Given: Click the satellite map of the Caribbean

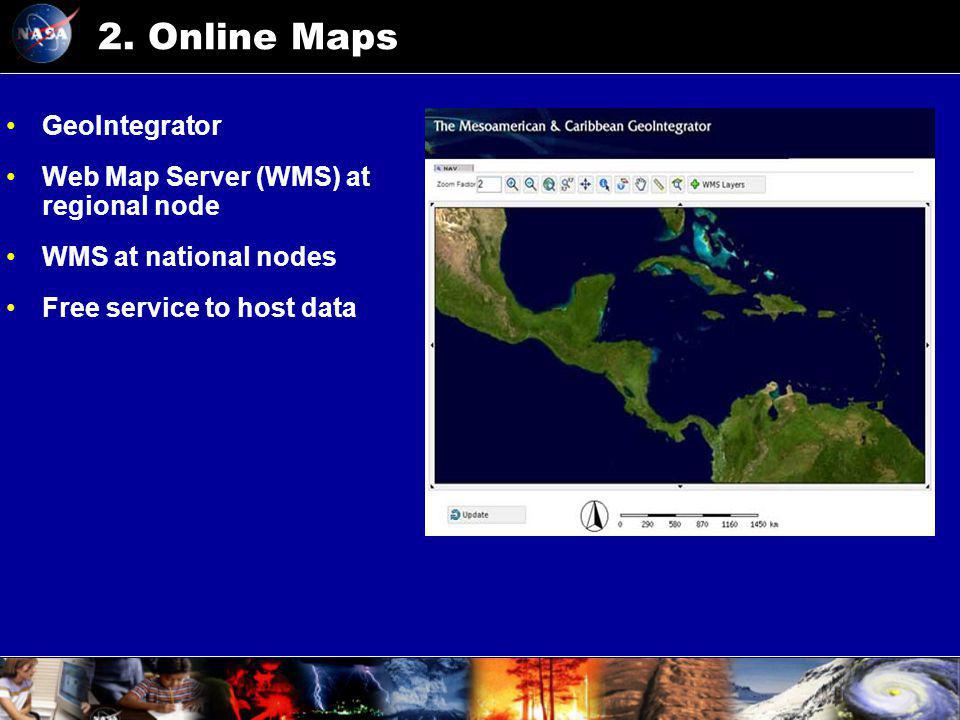Looking at the screenshot, I should (x=680, y=345).
